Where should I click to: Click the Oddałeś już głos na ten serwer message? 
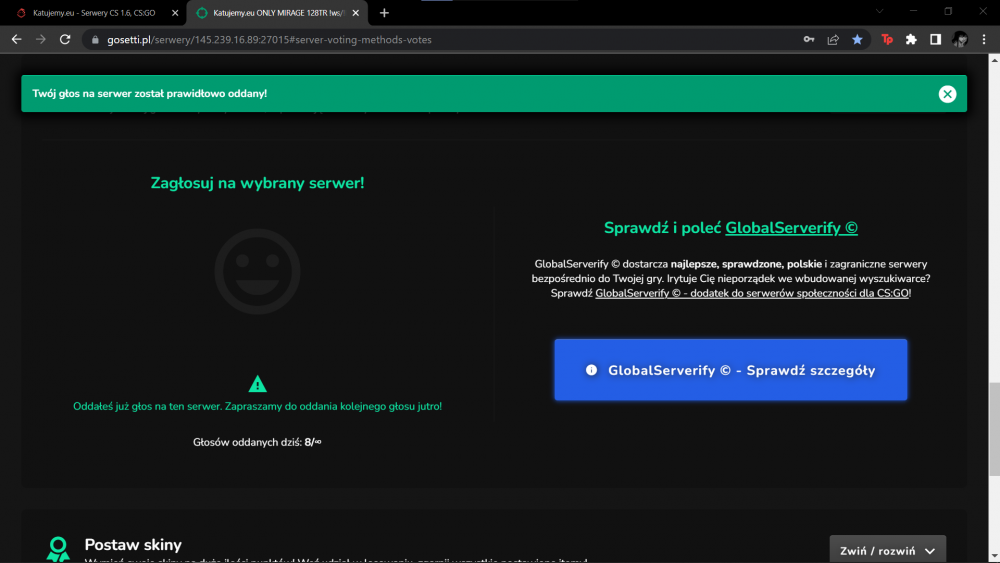click(257, 406)
